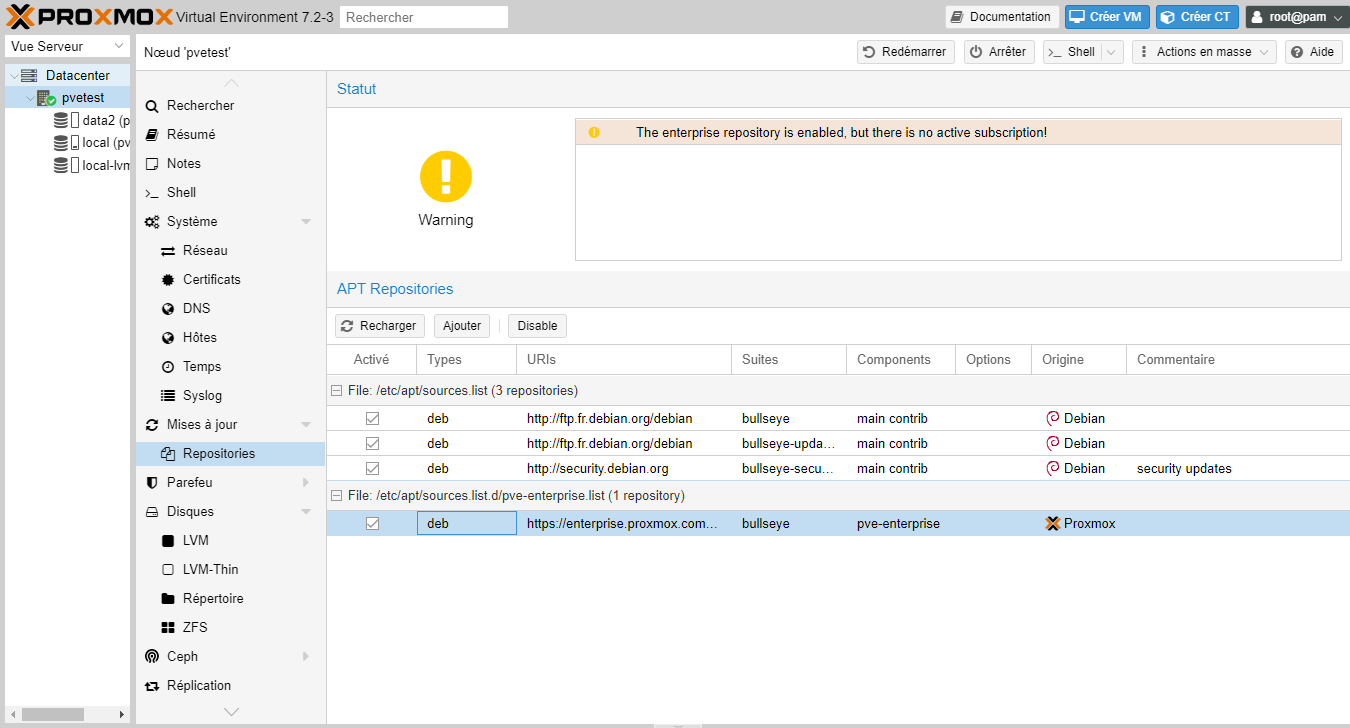Click the Parefeu shield icon
This screenshot has width=1350, height=728.
[x=152, y=483]
